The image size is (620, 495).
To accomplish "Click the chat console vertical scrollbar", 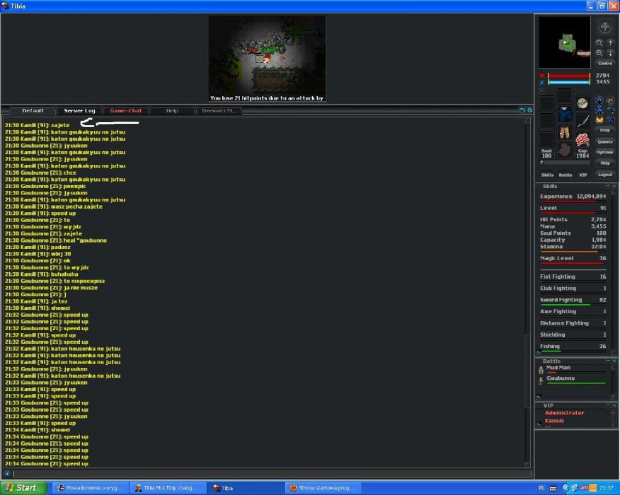I will (527, 292).
